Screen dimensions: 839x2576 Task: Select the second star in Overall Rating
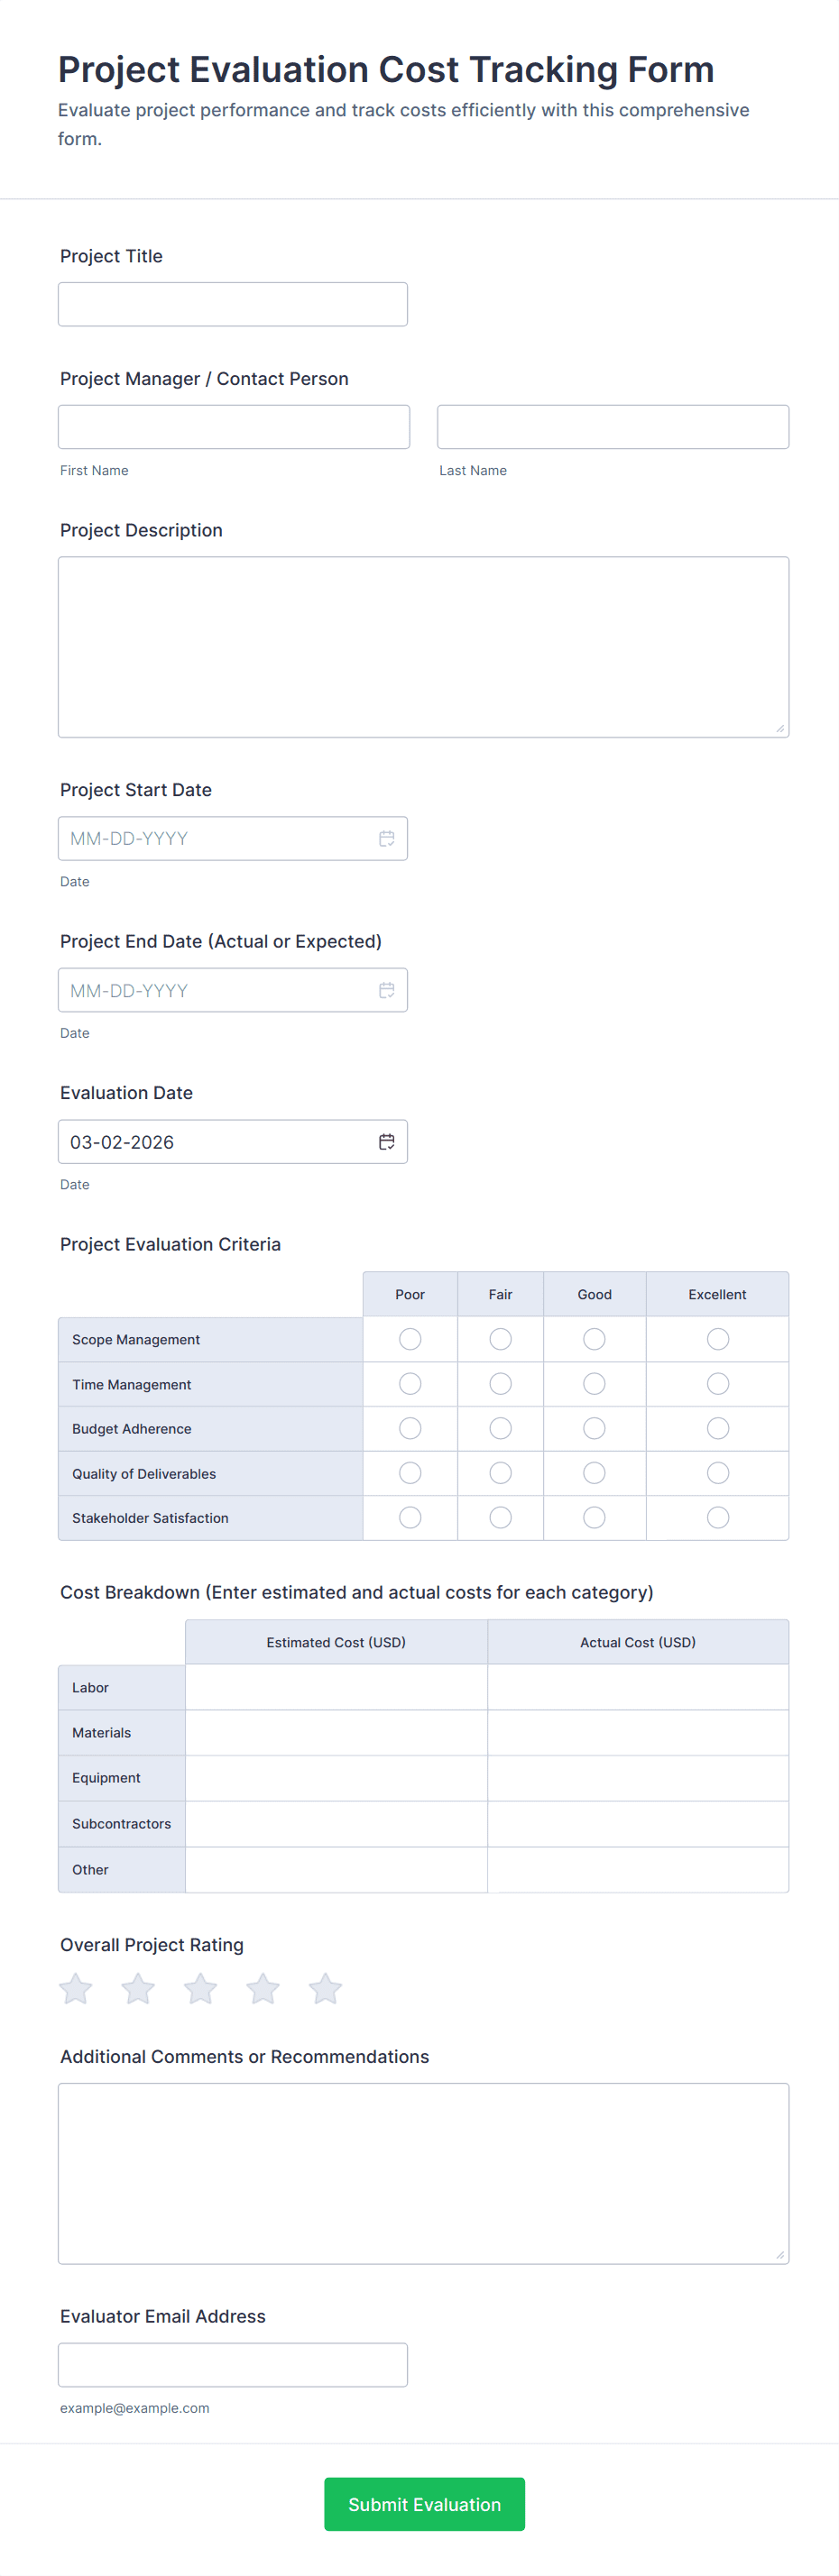[x=138, y=1988]
